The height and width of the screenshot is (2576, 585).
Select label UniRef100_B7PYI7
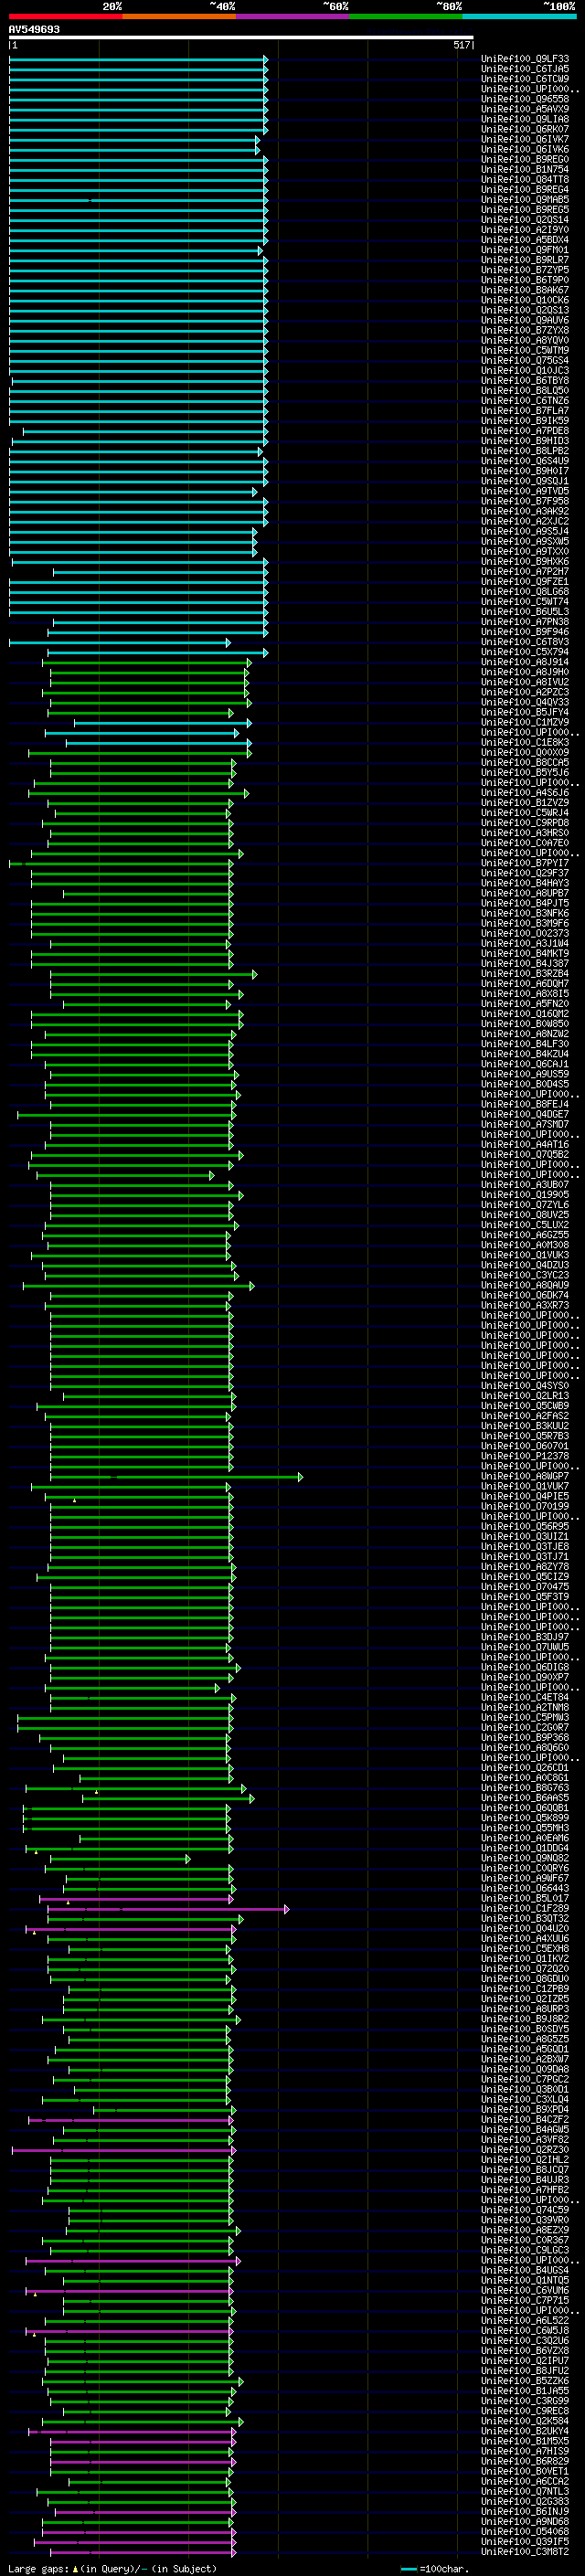coord(525,863)
